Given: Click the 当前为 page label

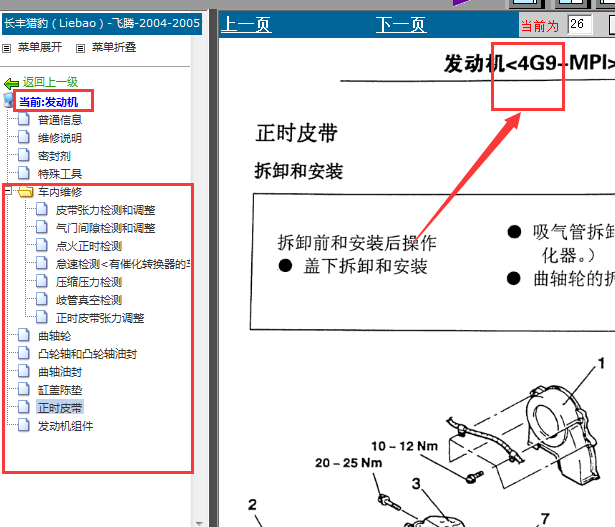Looking at the screenshot, I should 540,26.
